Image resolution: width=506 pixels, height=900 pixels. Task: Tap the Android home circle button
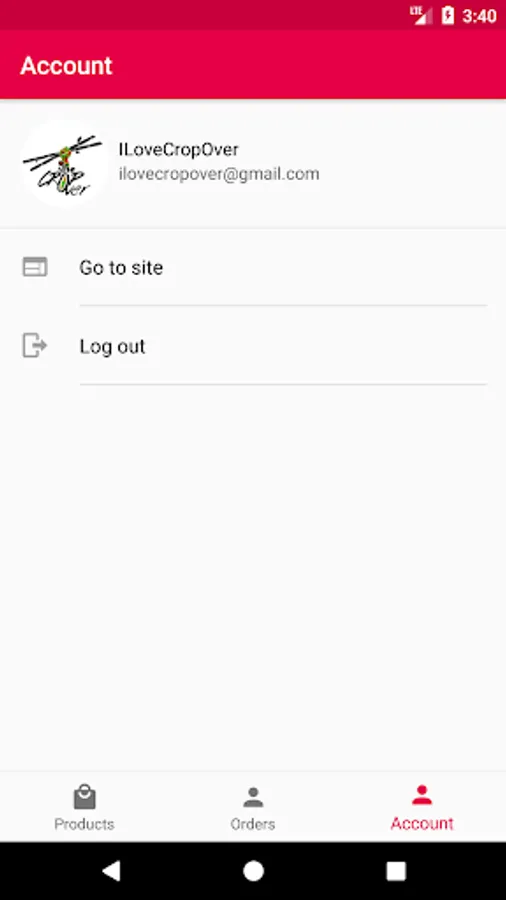[253, 871]
